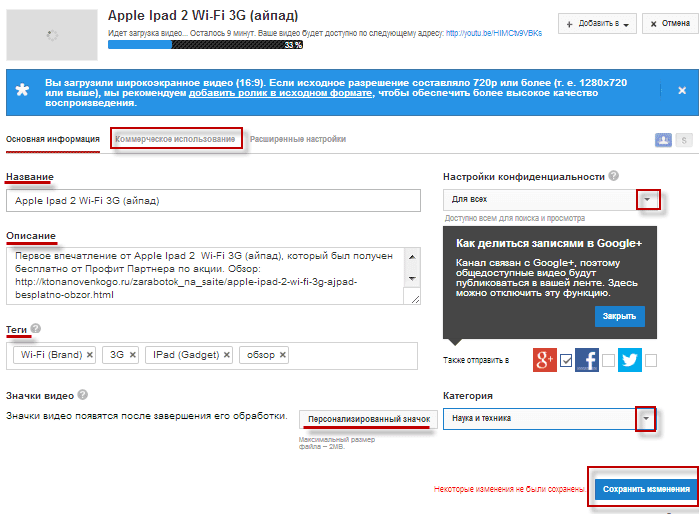This screenshot has height=514, width=699.
Task: Open the youtu.be video address link
Action: [x=494, y=33]
